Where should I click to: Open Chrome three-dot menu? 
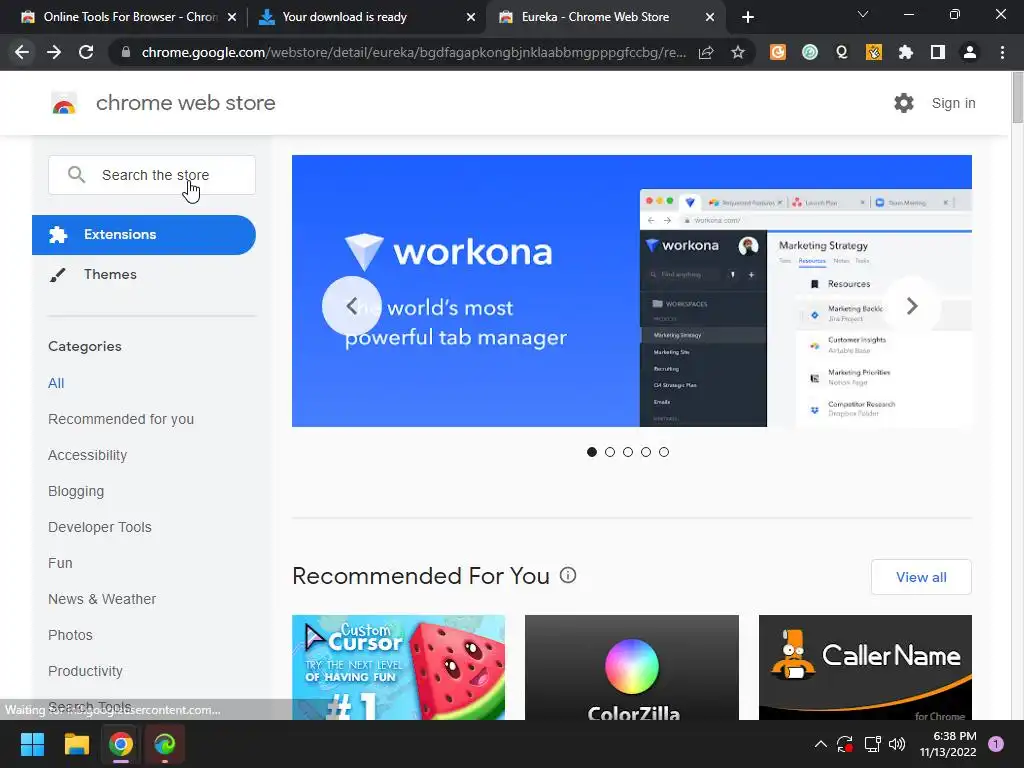pos(1002,52)
